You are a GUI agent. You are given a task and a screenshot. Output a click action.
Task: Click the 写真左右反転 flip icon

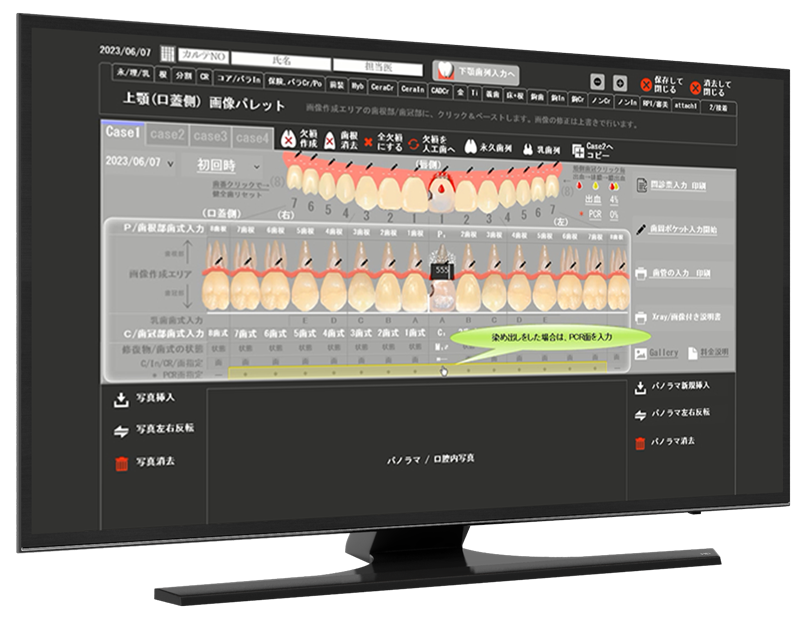click(122, 430)
